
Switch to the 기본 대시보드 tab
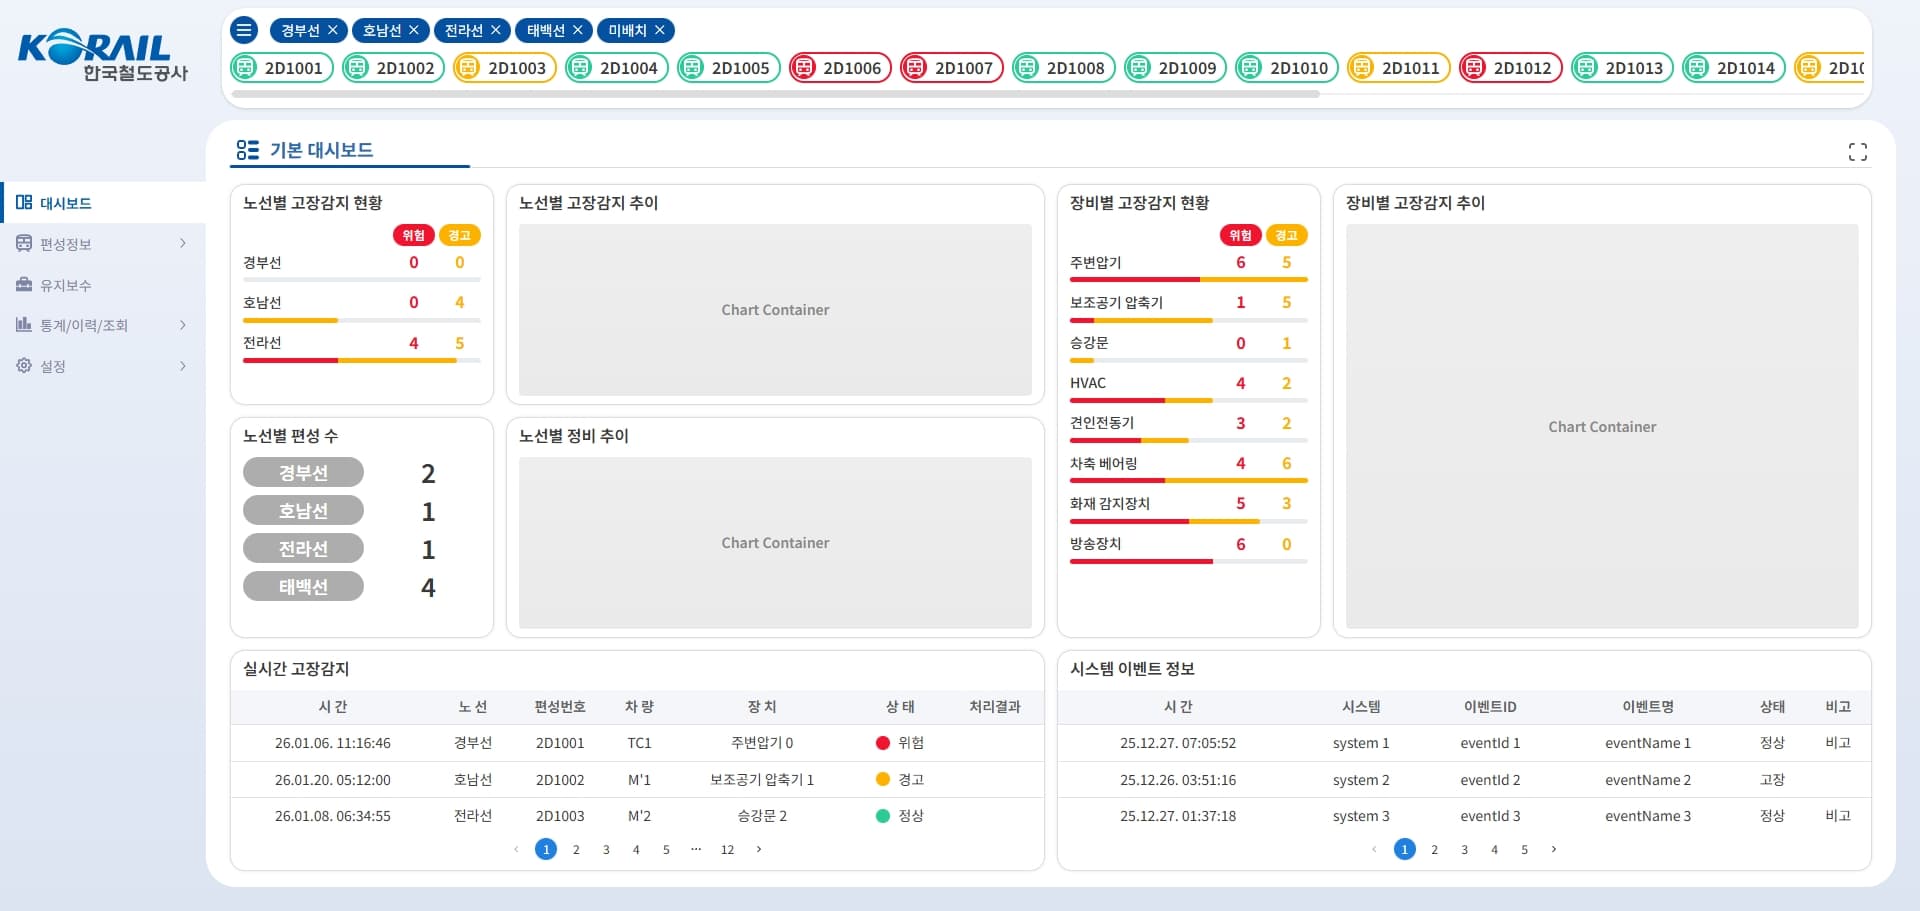(x=320, y=150)
